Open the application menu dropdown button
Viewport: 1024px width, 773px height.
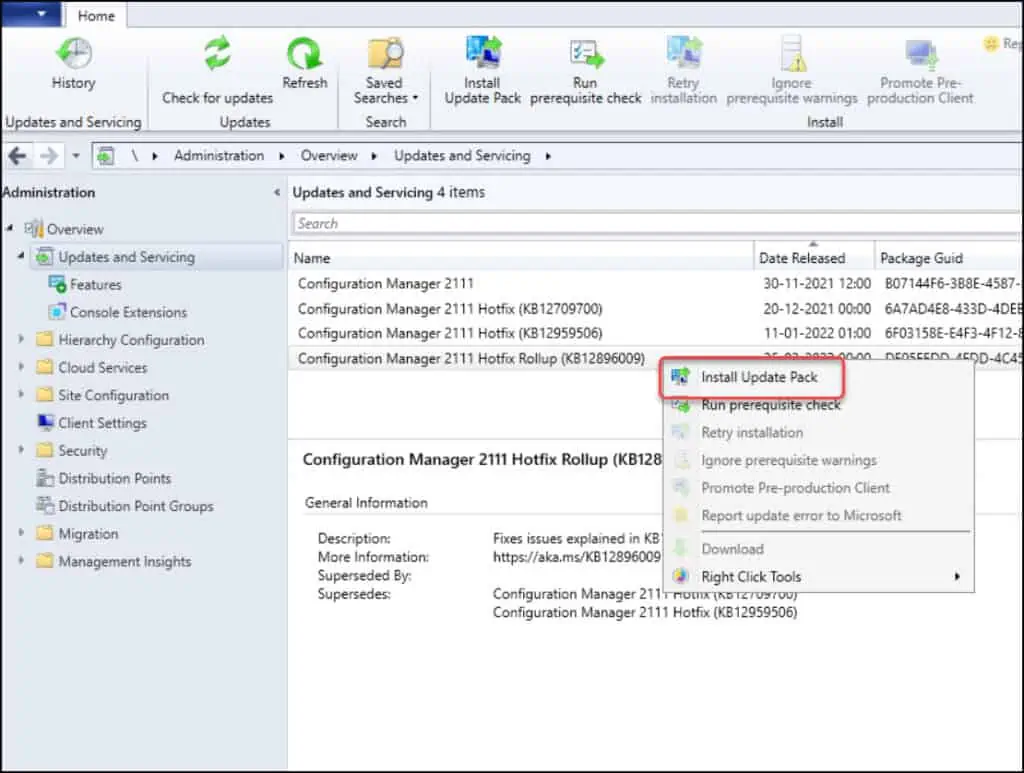pos(31,14)
